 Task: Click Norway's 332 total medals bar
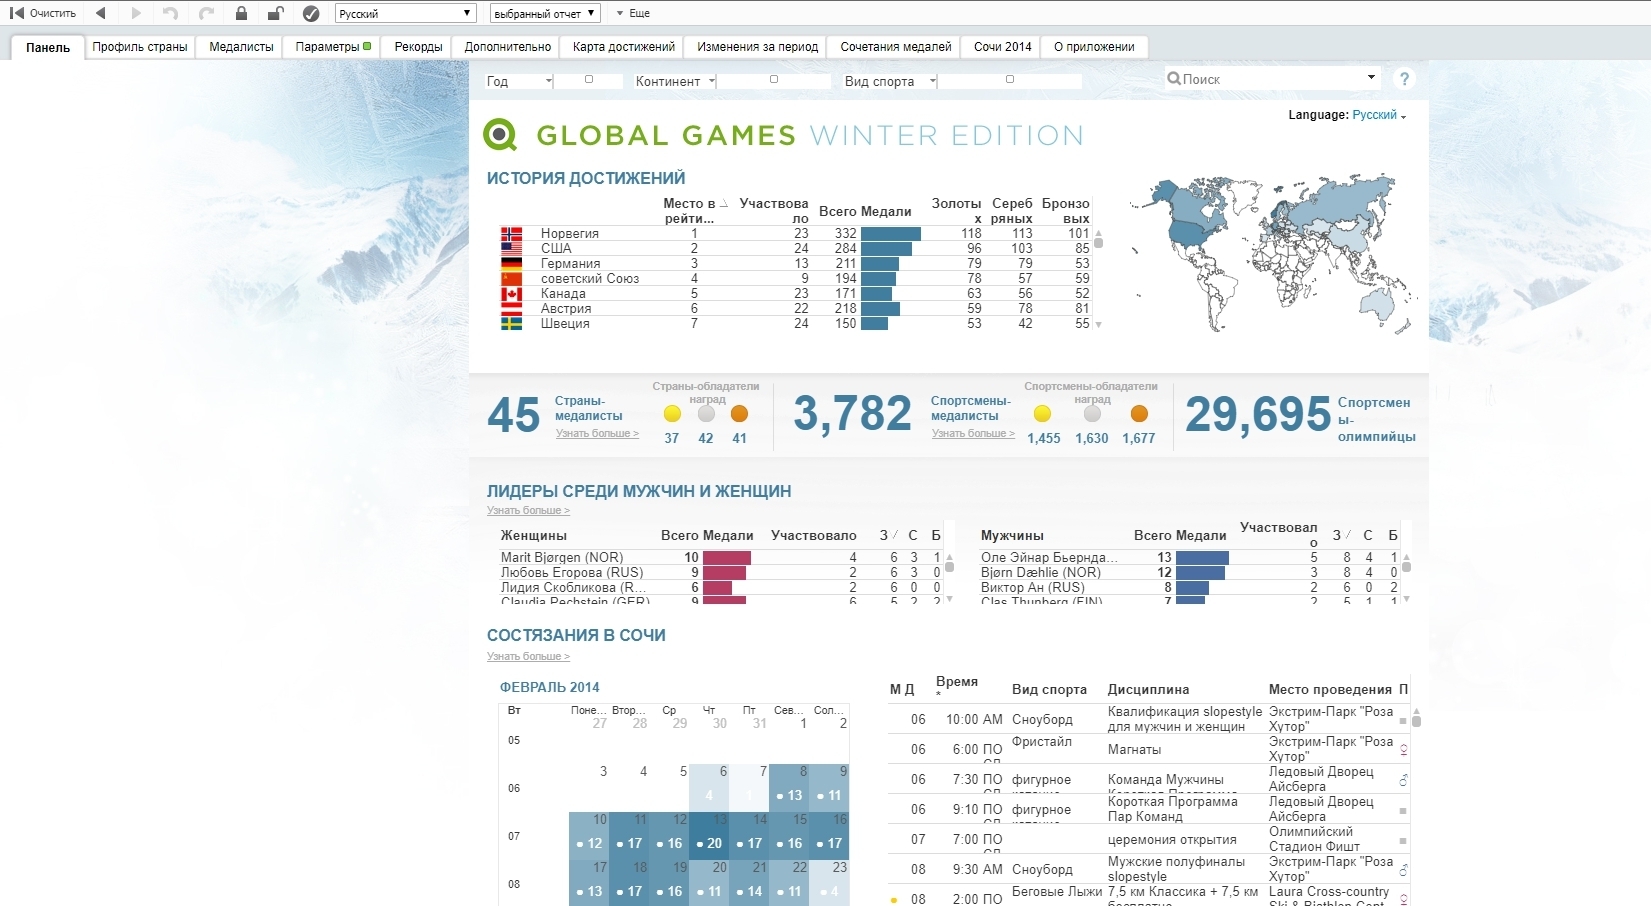pyautogui.click(x=891, y=233)
